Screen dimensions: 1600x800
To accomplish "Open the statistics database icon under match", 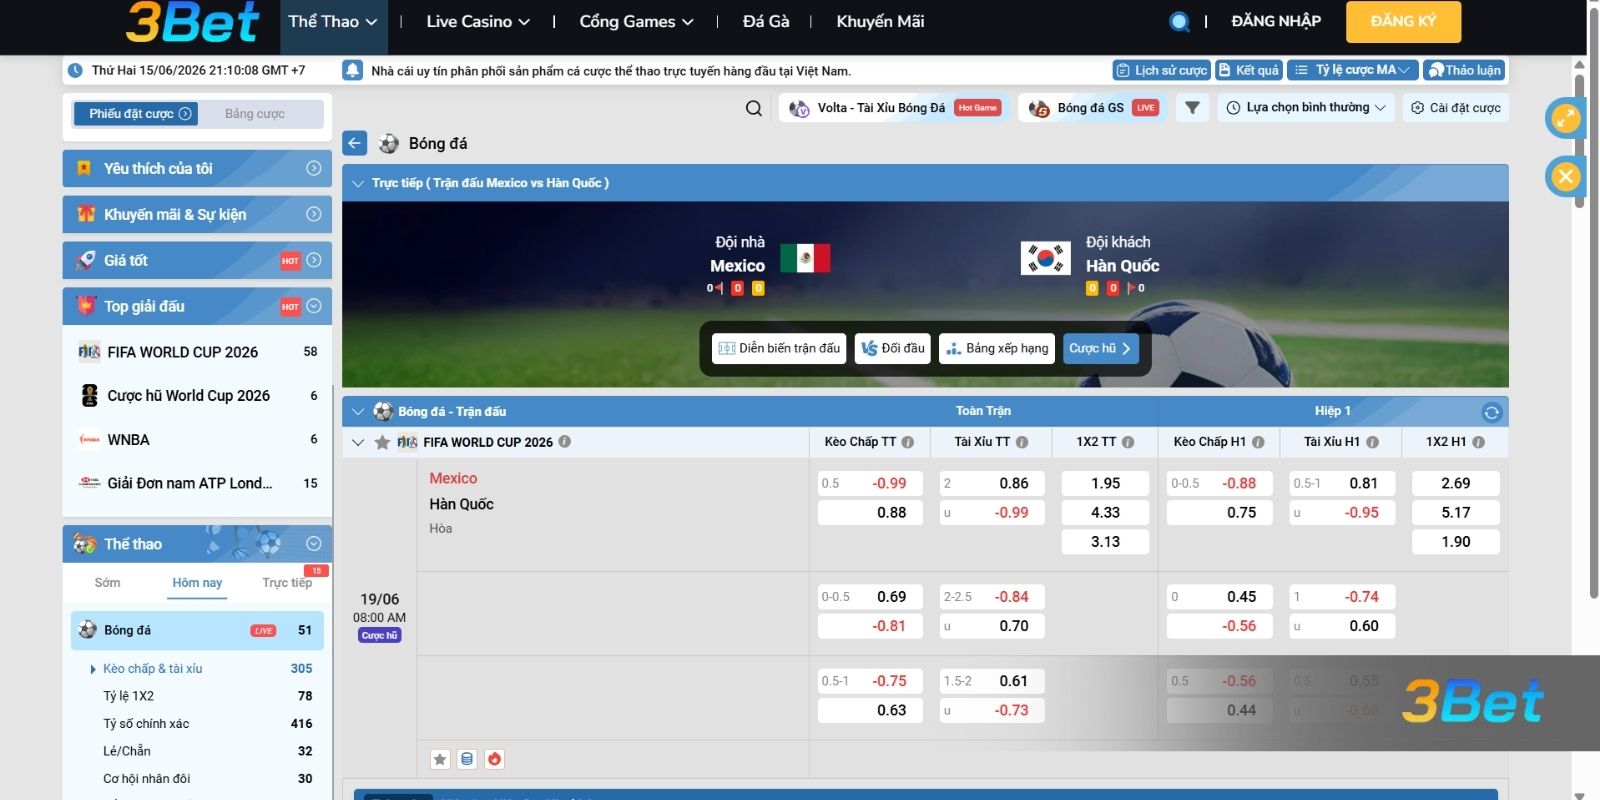I will [467, 759].
